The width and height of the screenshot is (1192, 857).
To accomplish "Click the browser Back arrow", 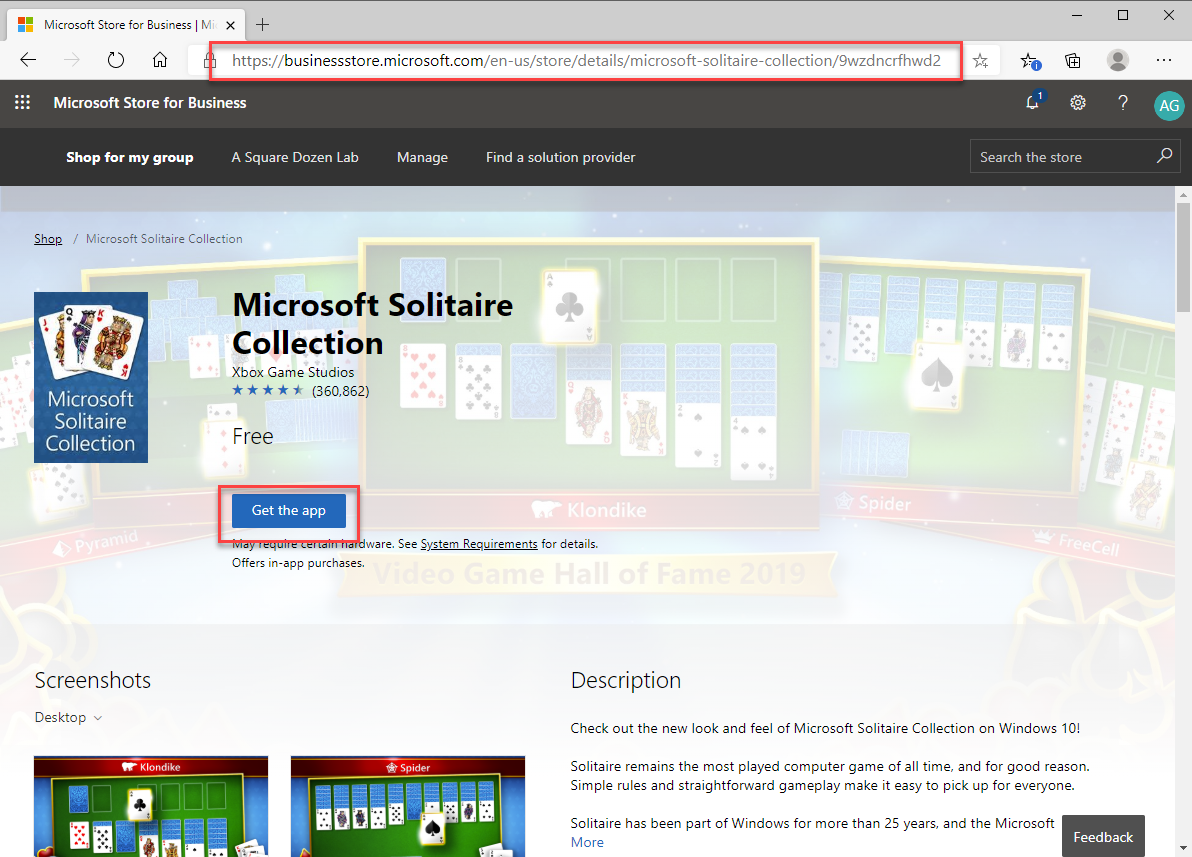I will (x=28, y=60).
